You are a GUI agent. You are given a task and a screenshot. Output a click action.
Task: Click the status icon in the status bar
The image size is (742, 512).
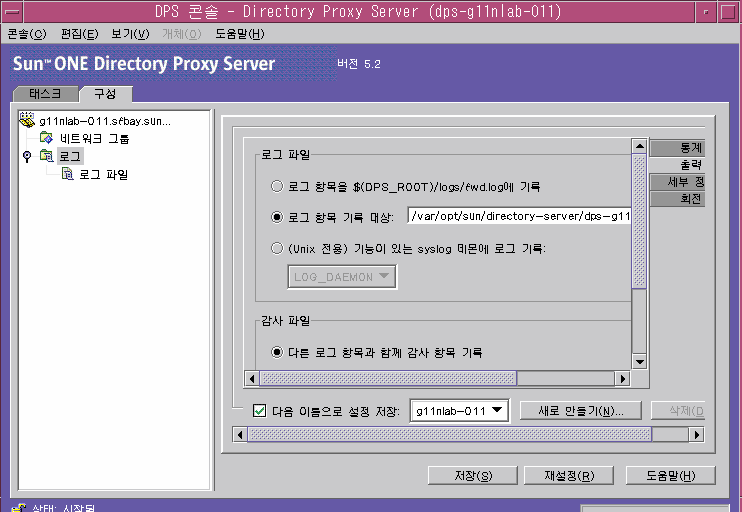[x=19, y=508]
